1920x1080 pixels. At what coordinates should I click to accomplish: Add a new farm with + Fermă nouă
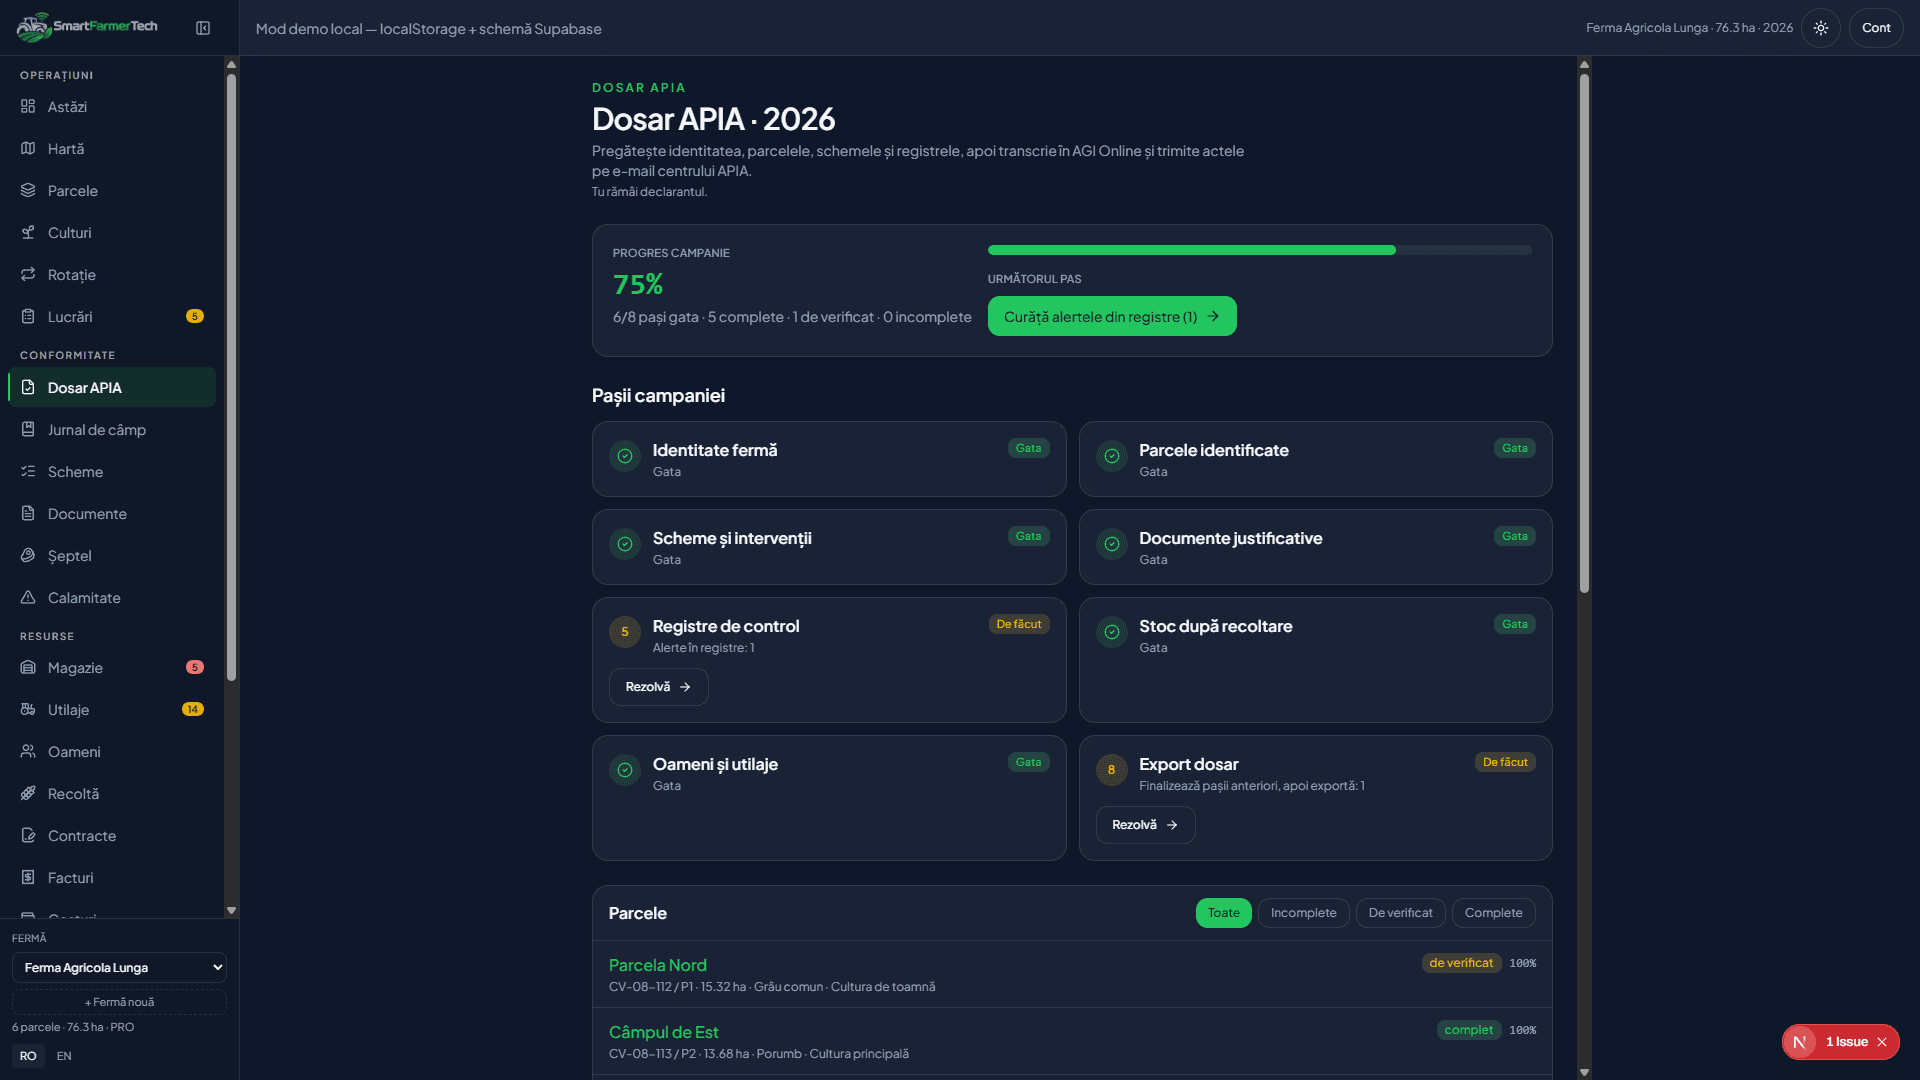(x=119, y=1002)
